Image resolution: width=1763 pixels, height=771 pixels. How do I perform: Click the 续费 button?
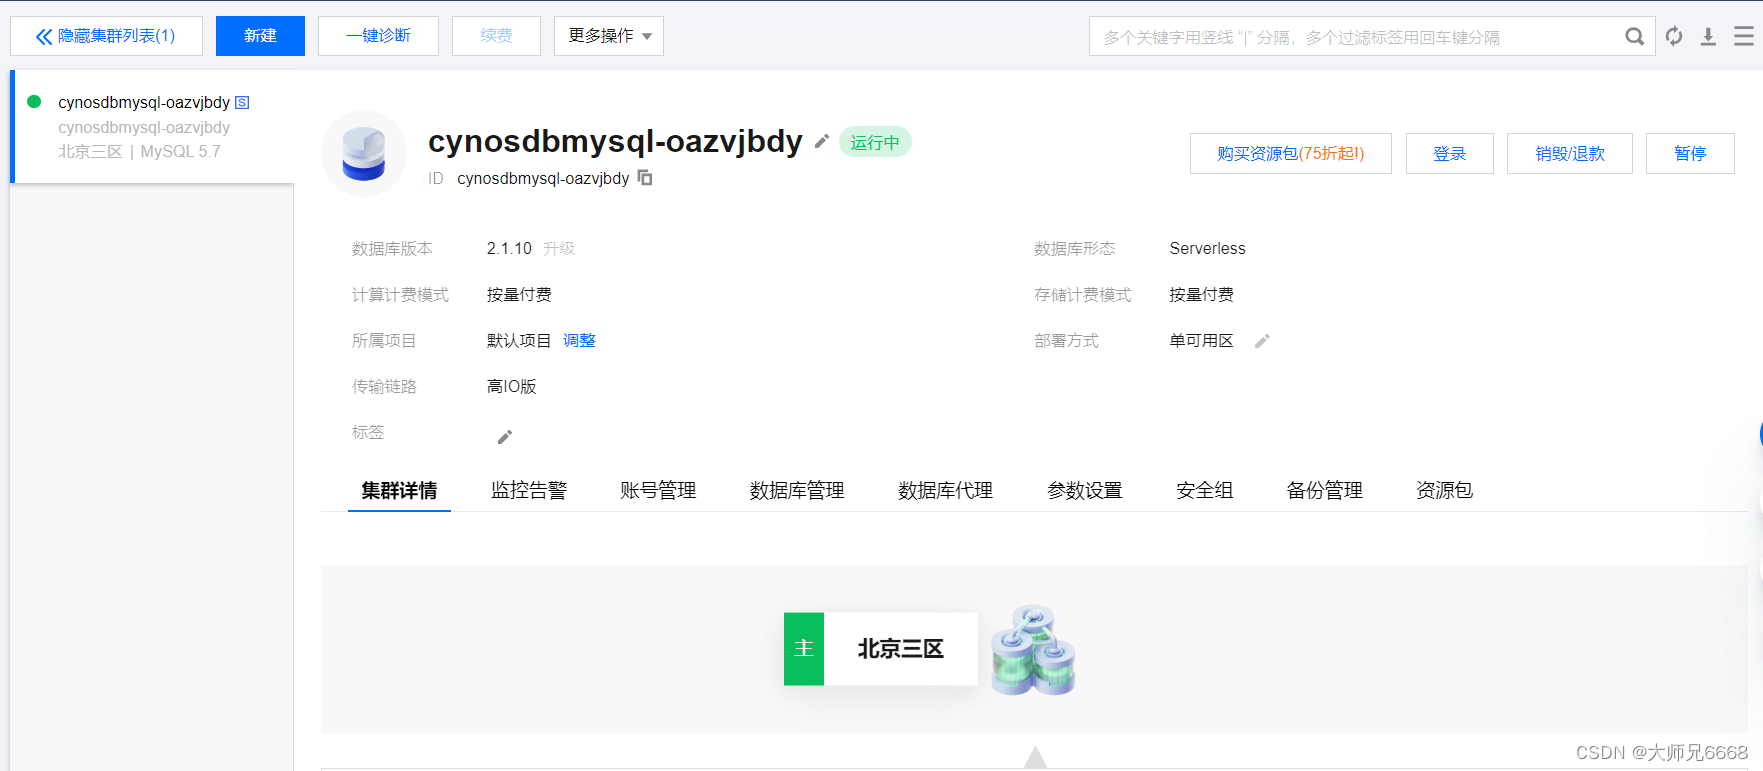pyautogui.click(x=496, y=36)
